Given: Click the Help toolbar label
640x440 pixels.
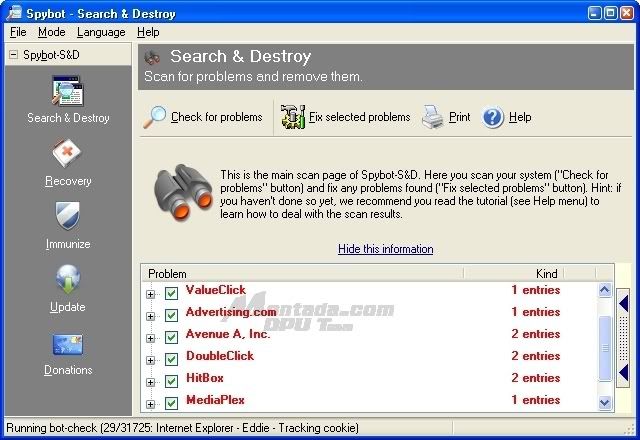Looking at the screenshot, I should (520, 117).
